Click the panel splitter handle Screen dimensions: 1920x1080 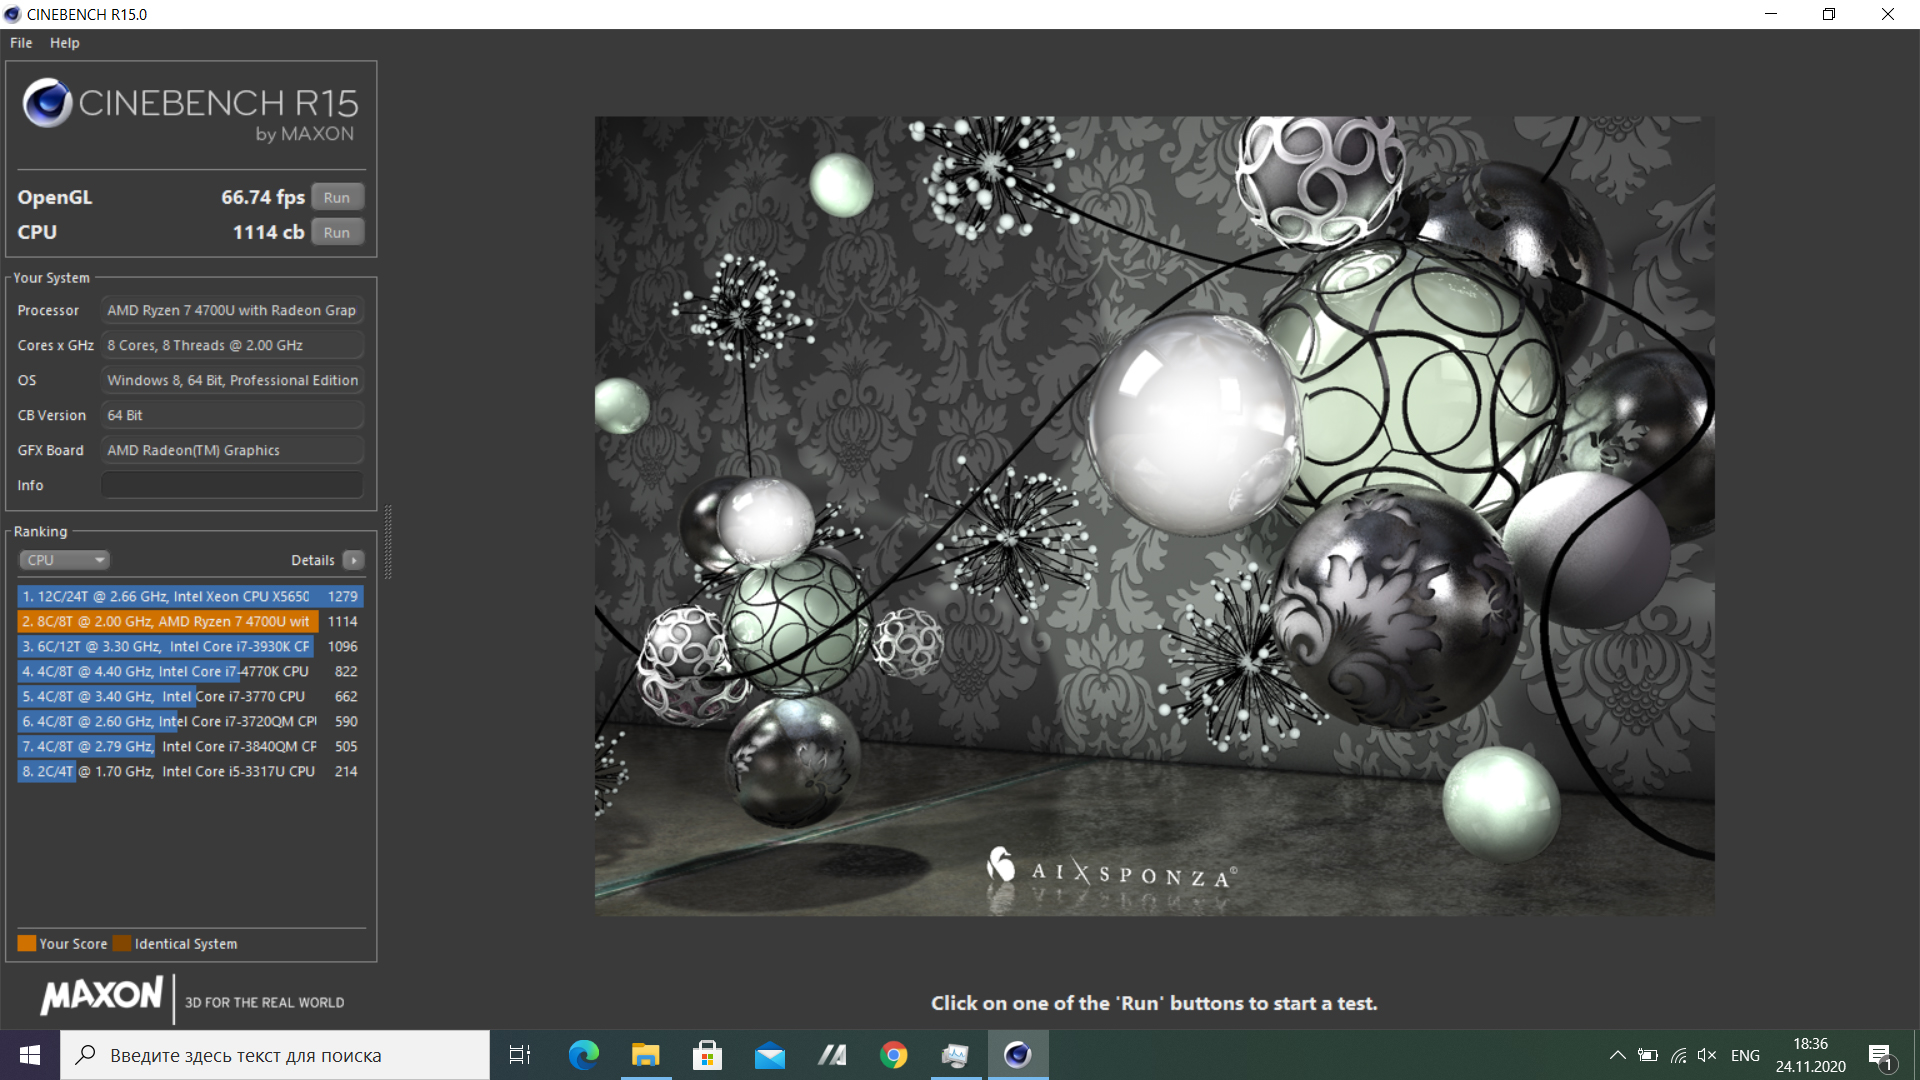(x=388, y=542)
